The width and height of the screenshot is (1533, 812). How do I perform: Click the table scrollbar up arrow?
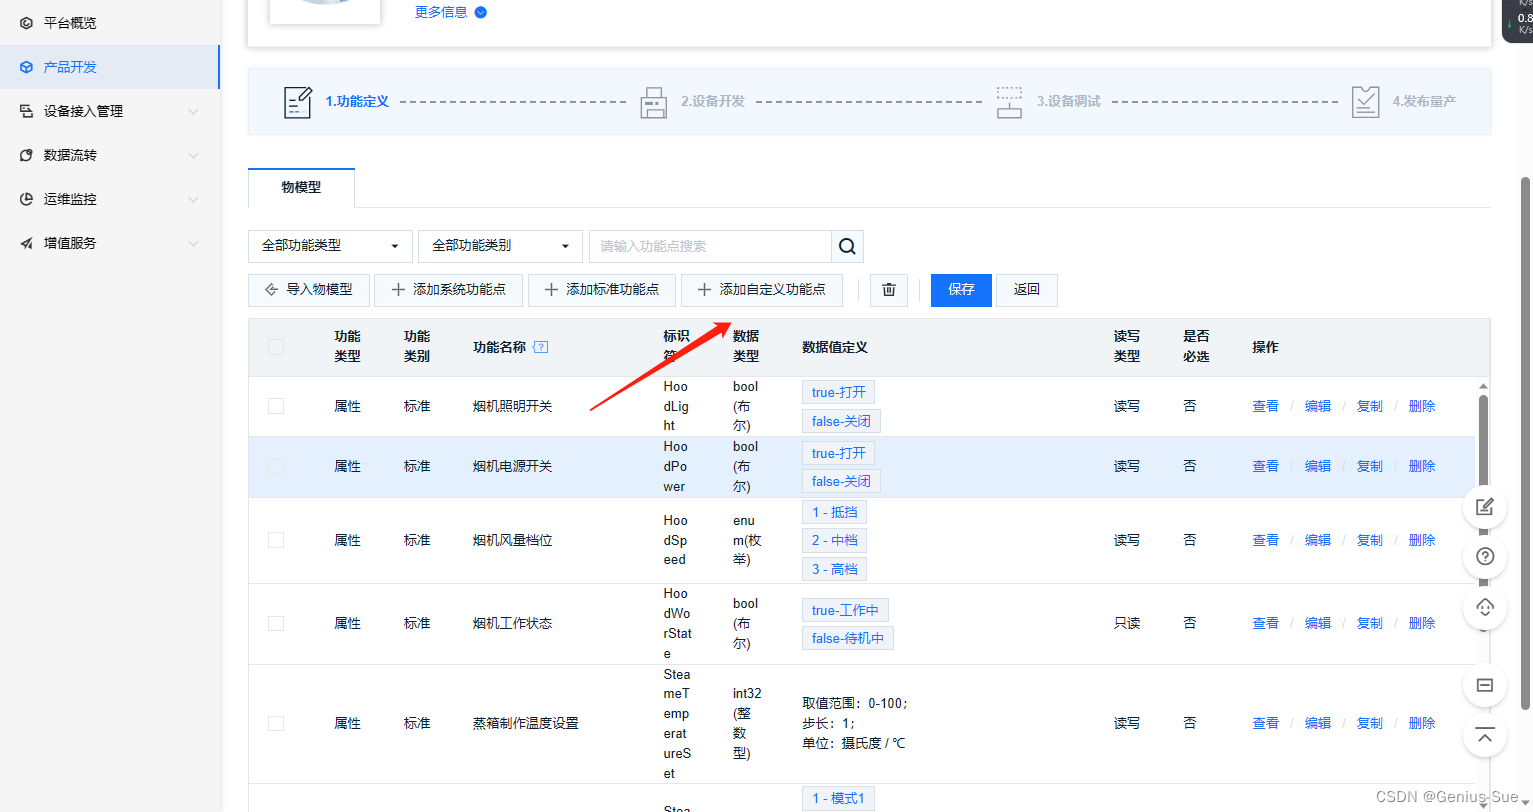(x=1483, y=386)
